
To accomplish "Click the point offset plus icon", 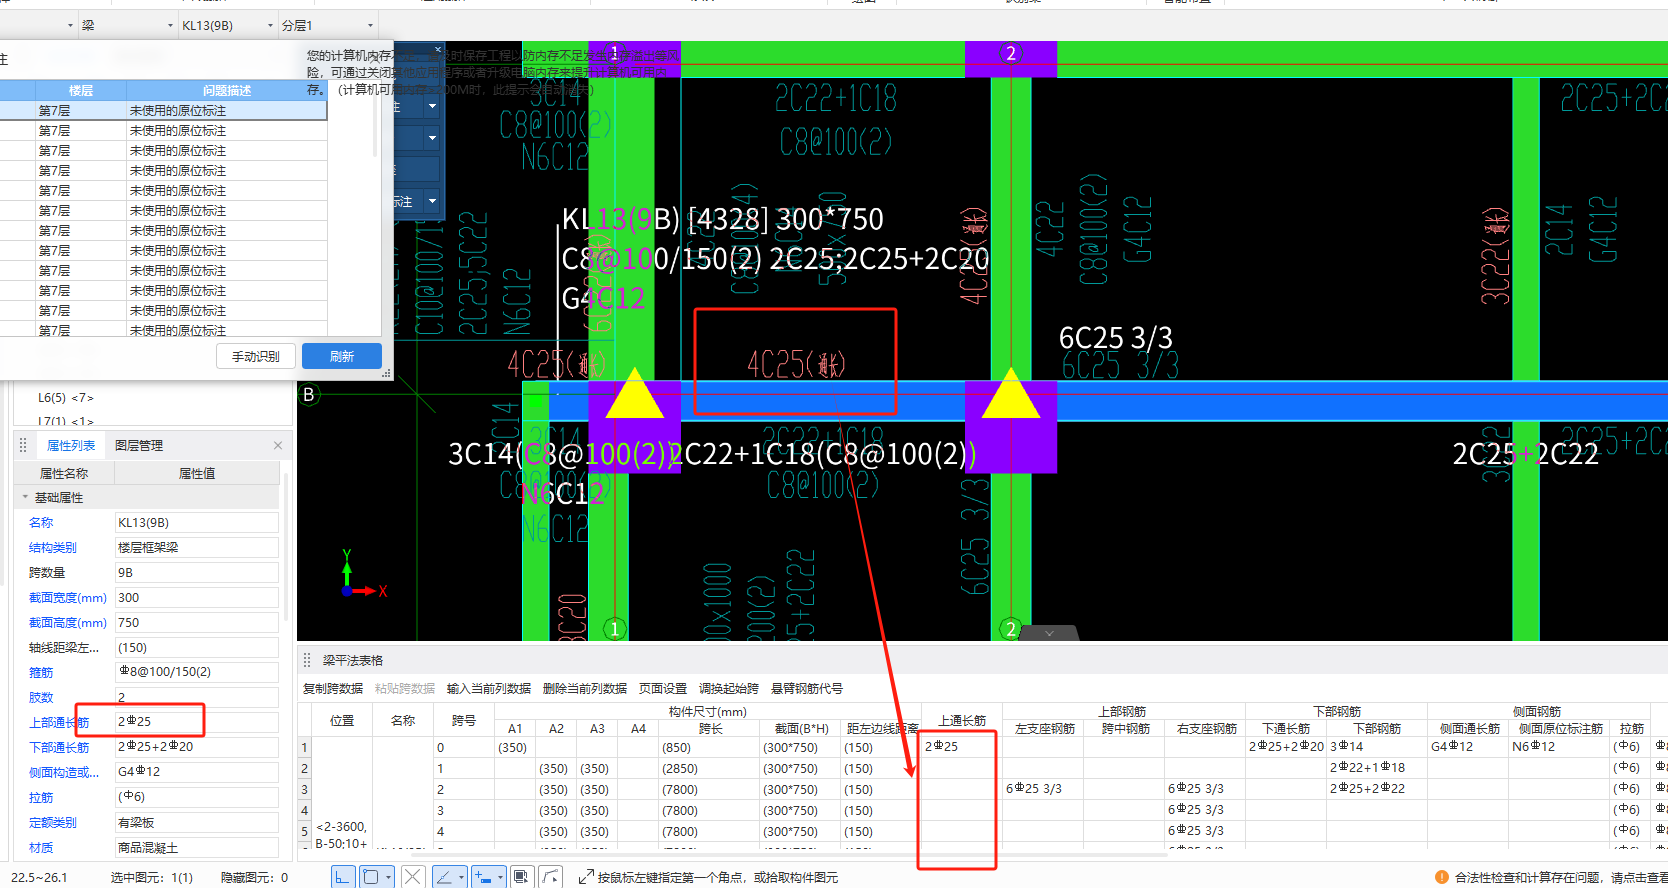I will [483, 877].
